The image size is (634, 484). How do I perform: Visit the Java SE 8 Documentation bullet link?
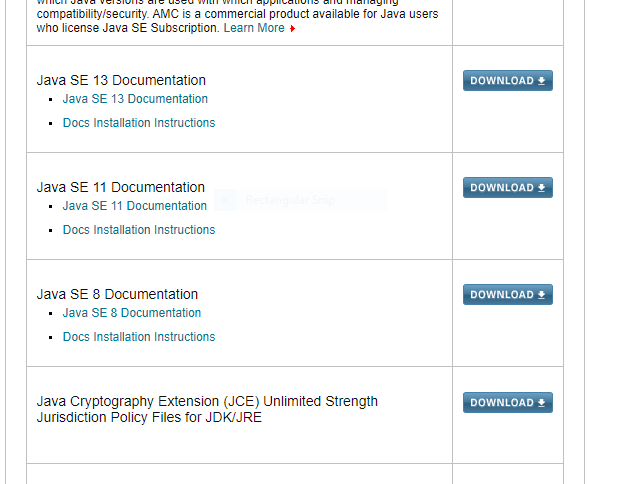click(x=131, y=313)
